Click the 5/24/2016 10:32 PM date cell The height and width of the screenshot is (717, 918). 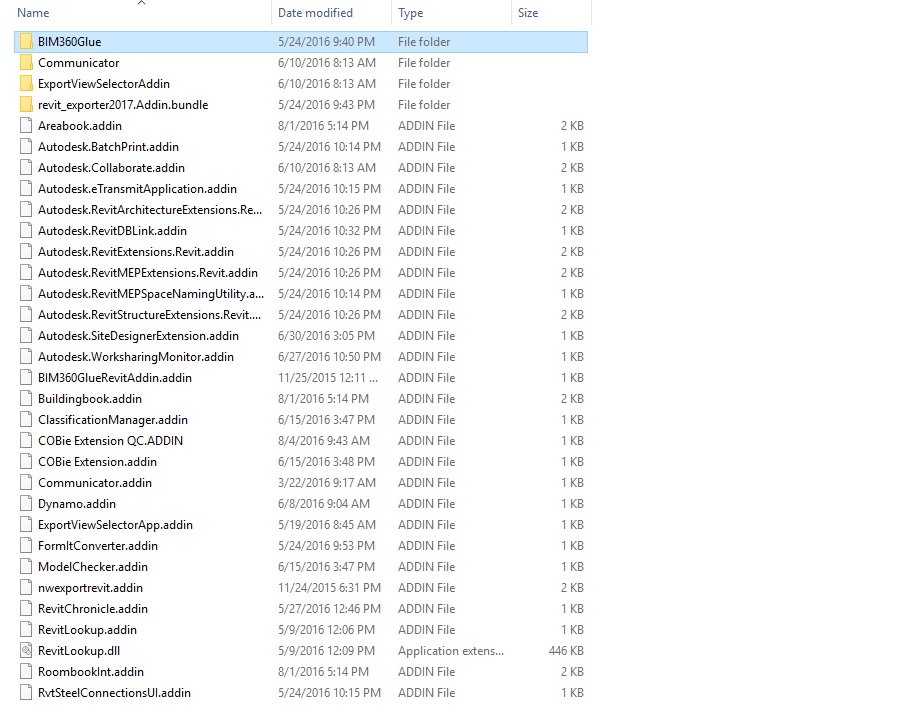click(329, 231)
